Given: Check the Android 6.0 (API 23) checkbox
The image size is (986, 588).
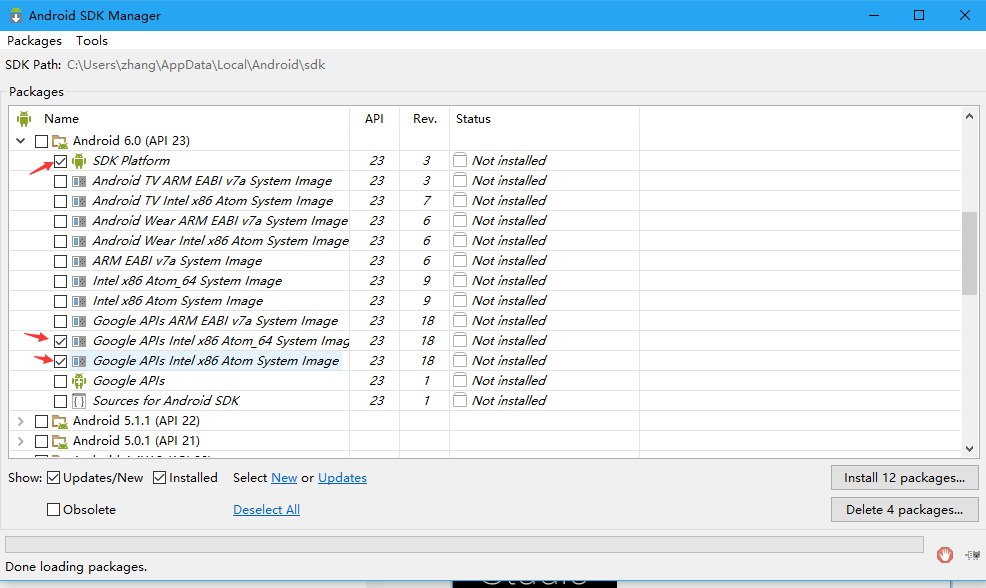Looking at the screenshot, I should (42, 141).
